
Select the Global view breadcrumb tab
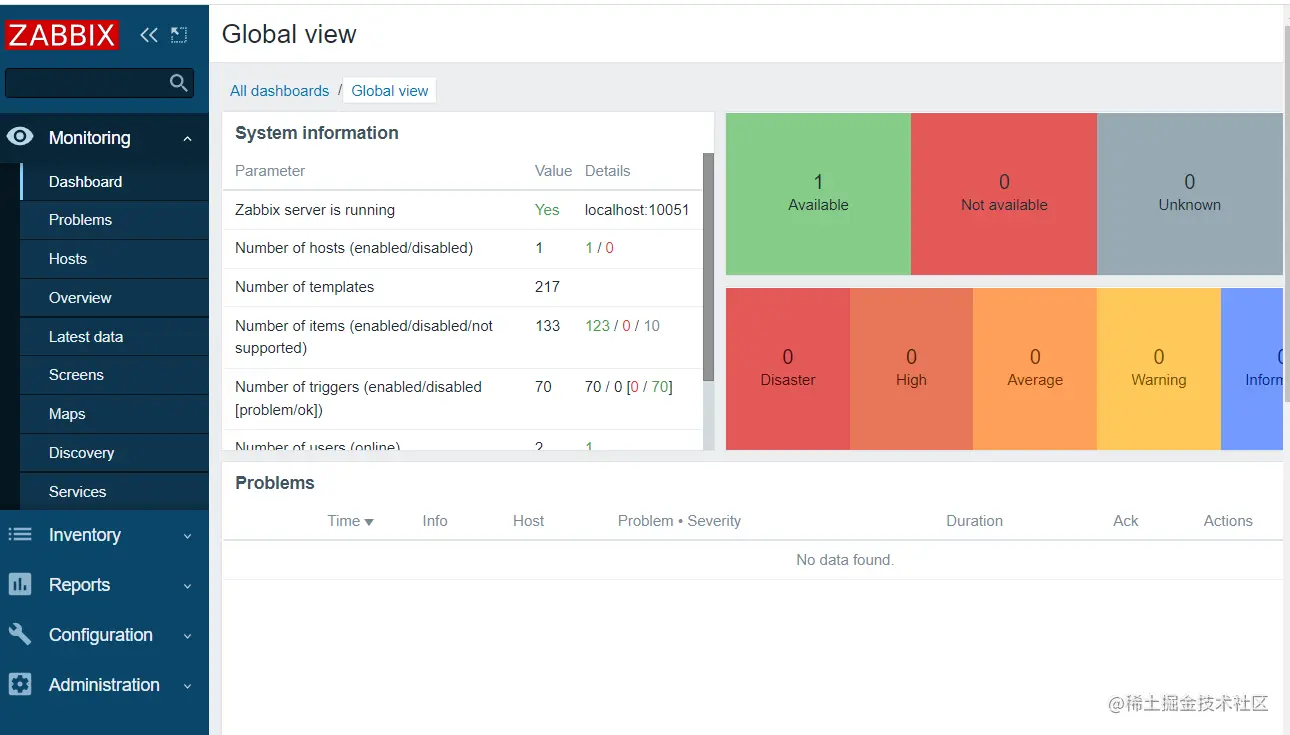click(x=390, y=91)
